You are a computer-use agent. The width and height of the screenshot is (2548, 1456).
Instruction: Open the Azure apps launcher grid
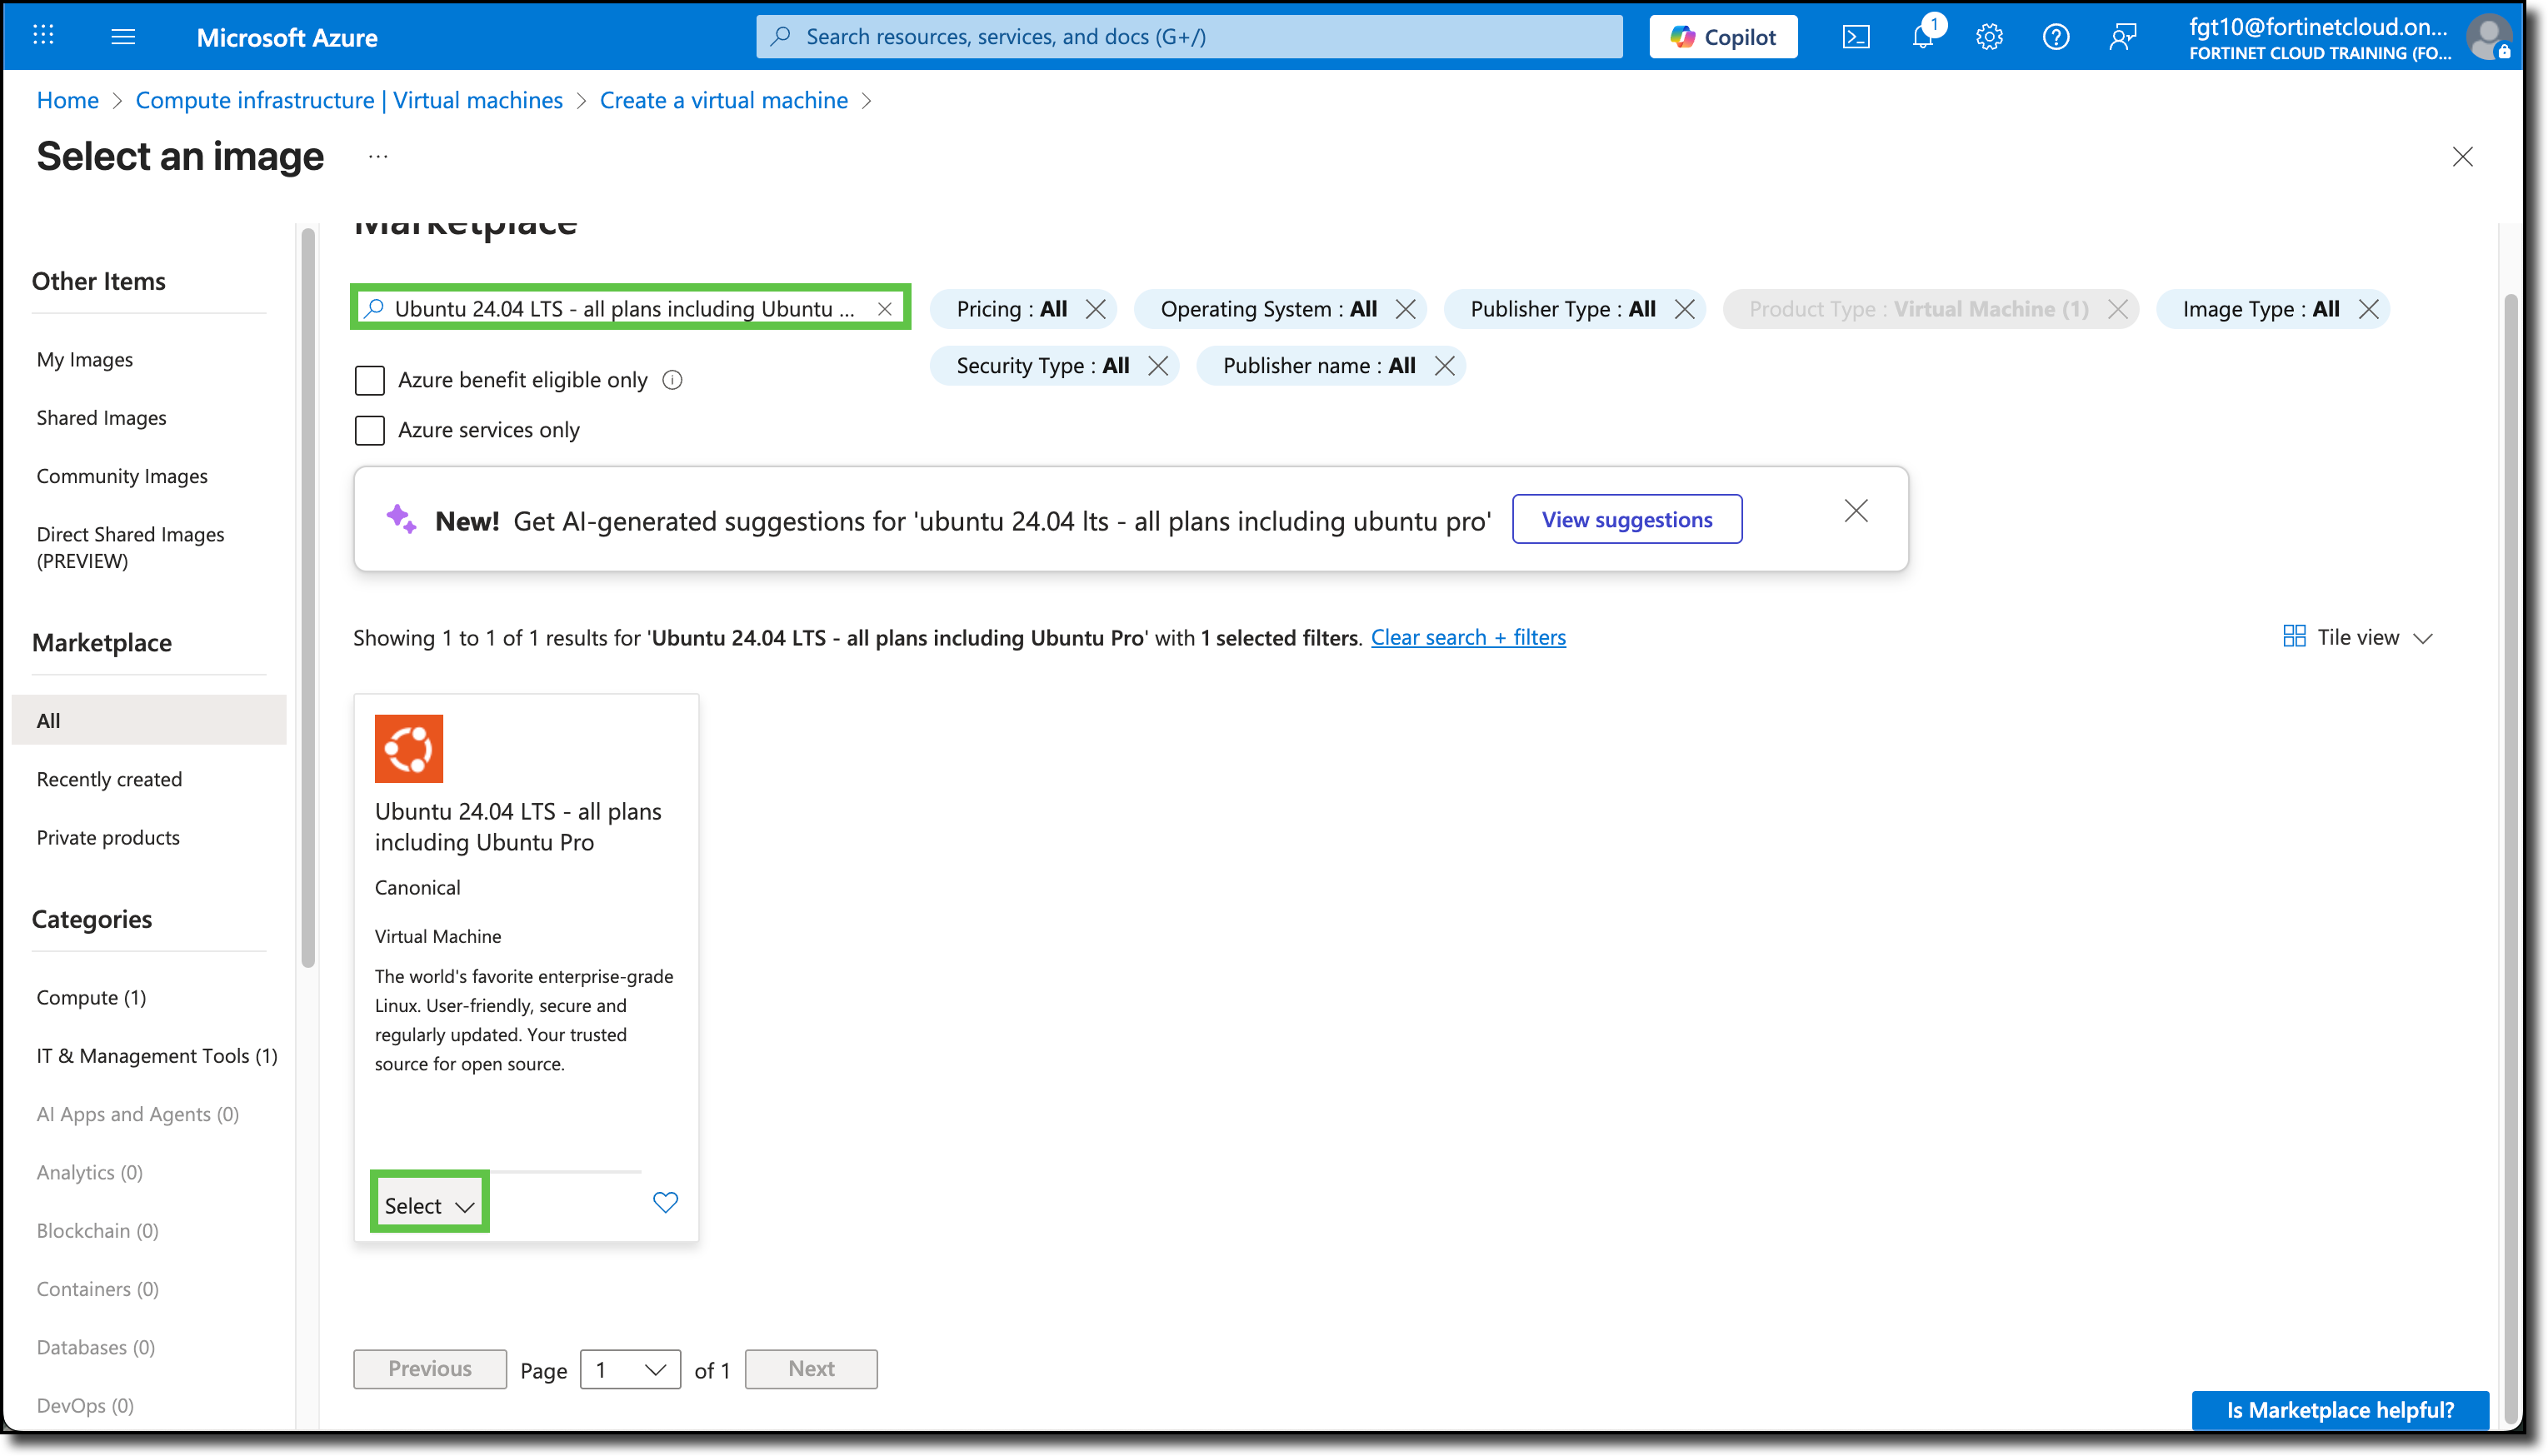tap(43, 36)
